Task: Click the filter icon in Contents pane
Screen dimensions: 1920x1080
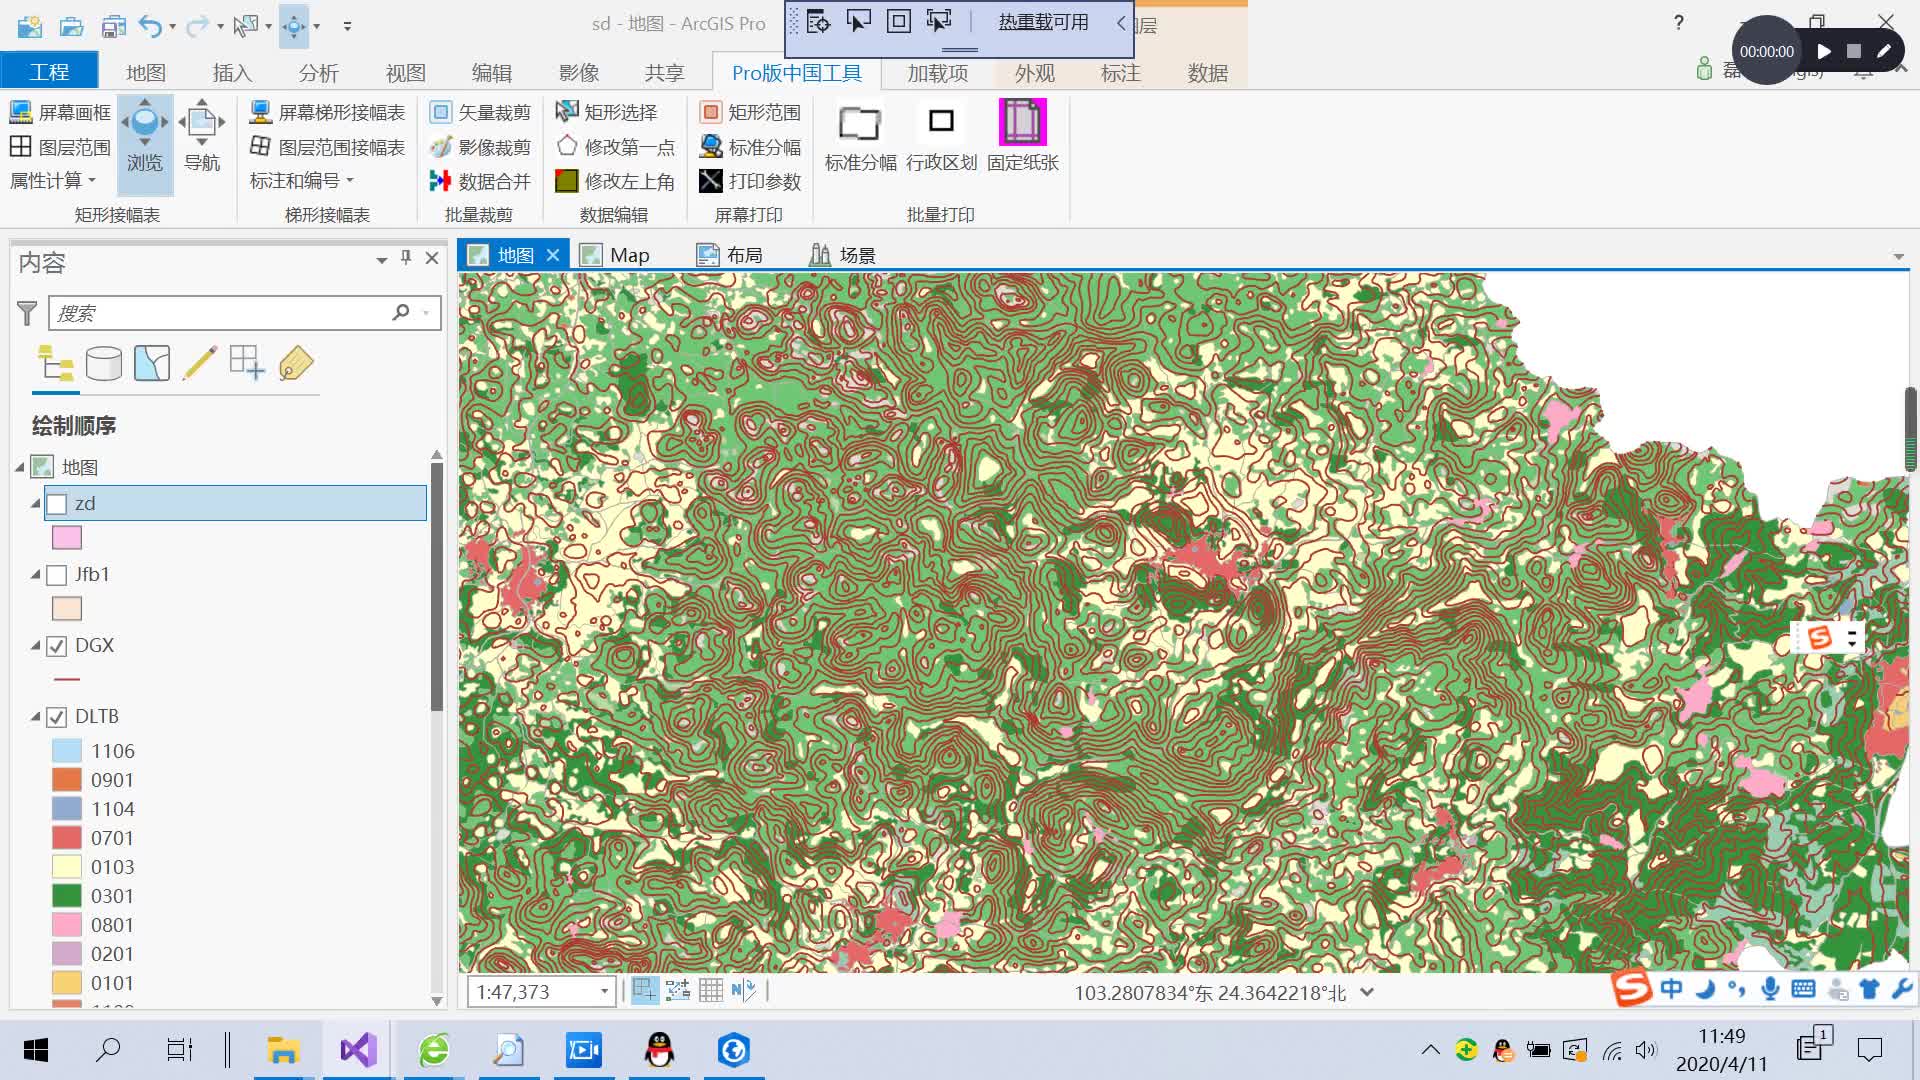Action: (27, 313)
